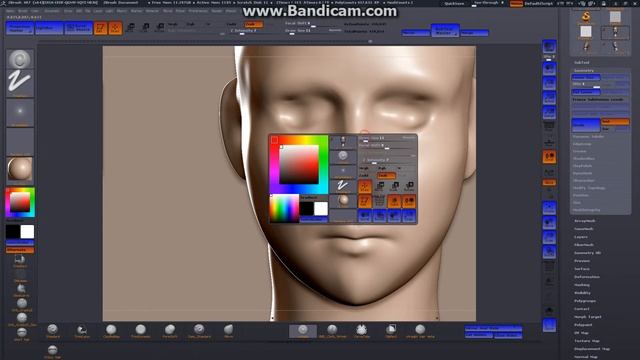Click the material sphere in the popup panel
640x360 pixels.
click(x=343, y=201)
